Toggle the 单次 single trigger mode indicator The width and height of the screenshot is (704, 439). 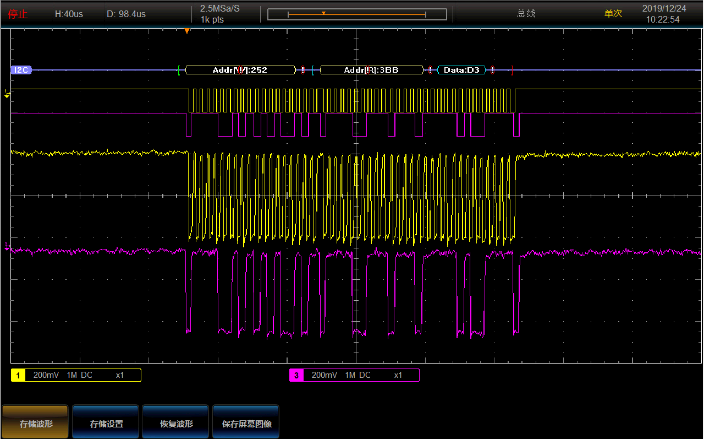coord(613,13)
